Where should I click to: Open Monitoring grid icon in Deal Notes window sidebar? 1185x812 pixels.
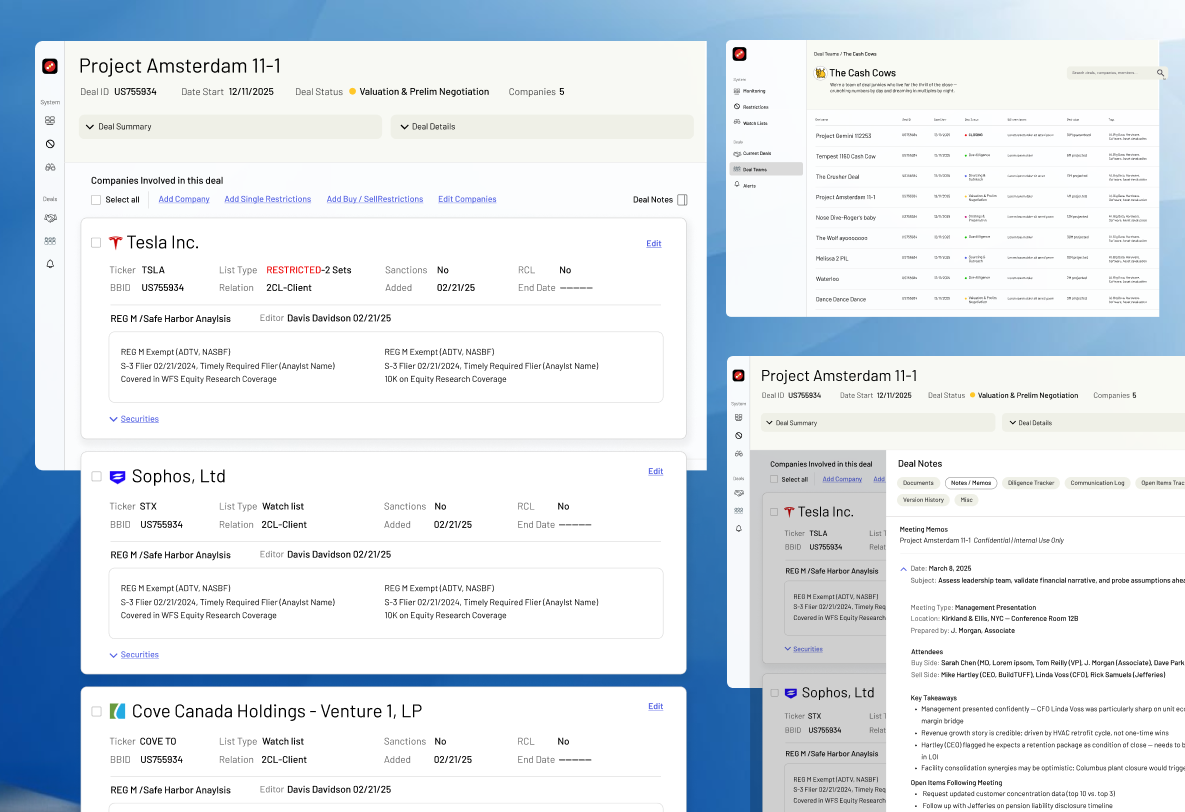(x=738, y=417)
